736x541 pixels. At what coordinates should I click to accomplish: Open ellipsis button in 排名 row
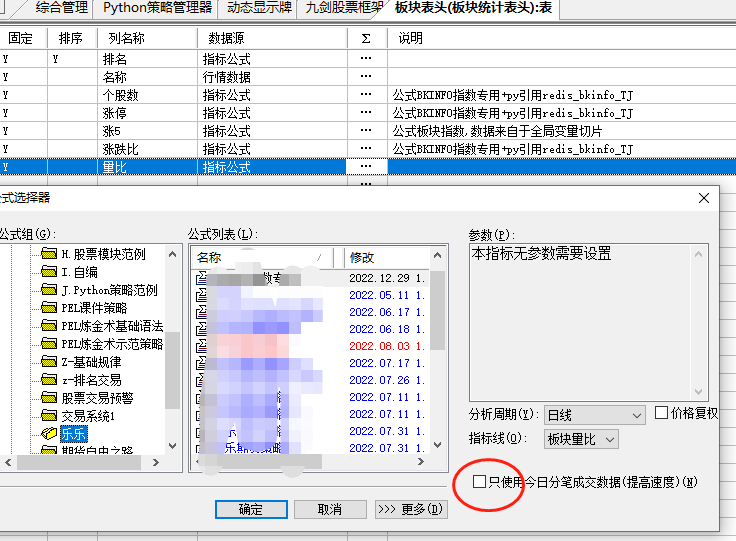[x=366, y=59]
